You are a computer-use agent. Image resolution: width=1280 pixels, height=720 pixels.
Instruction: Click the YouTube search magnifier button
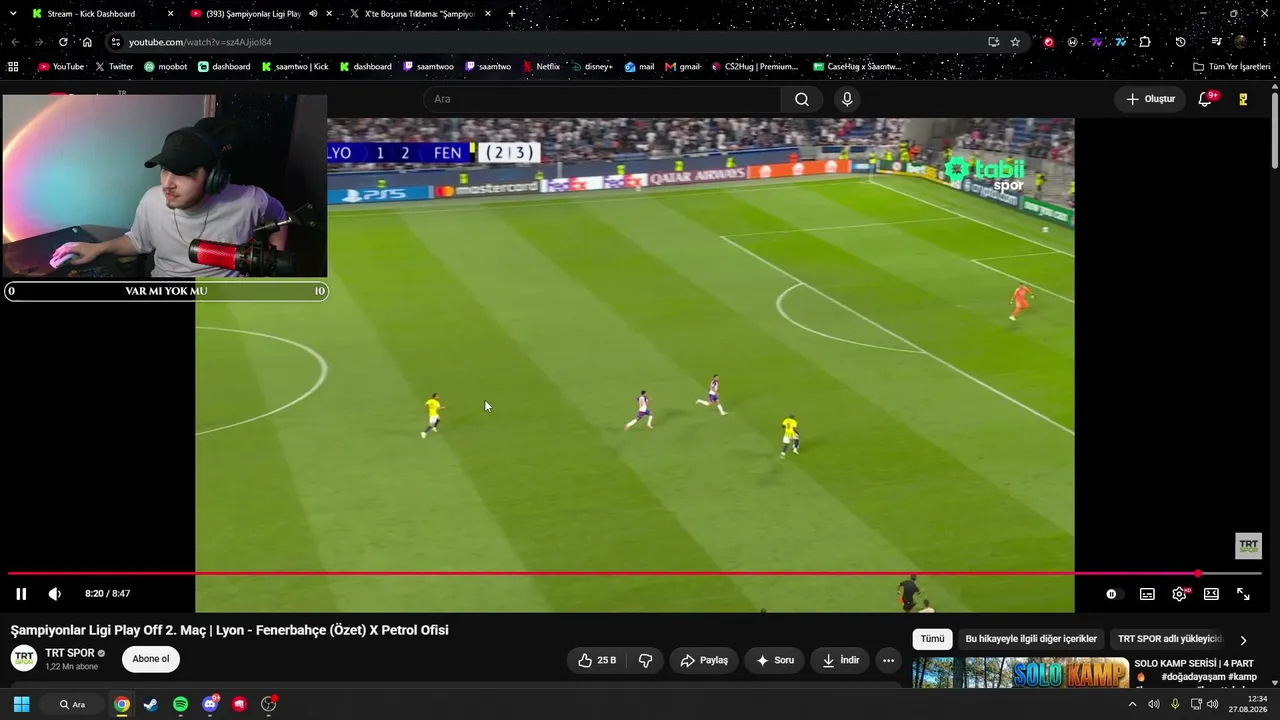(802, 99)
